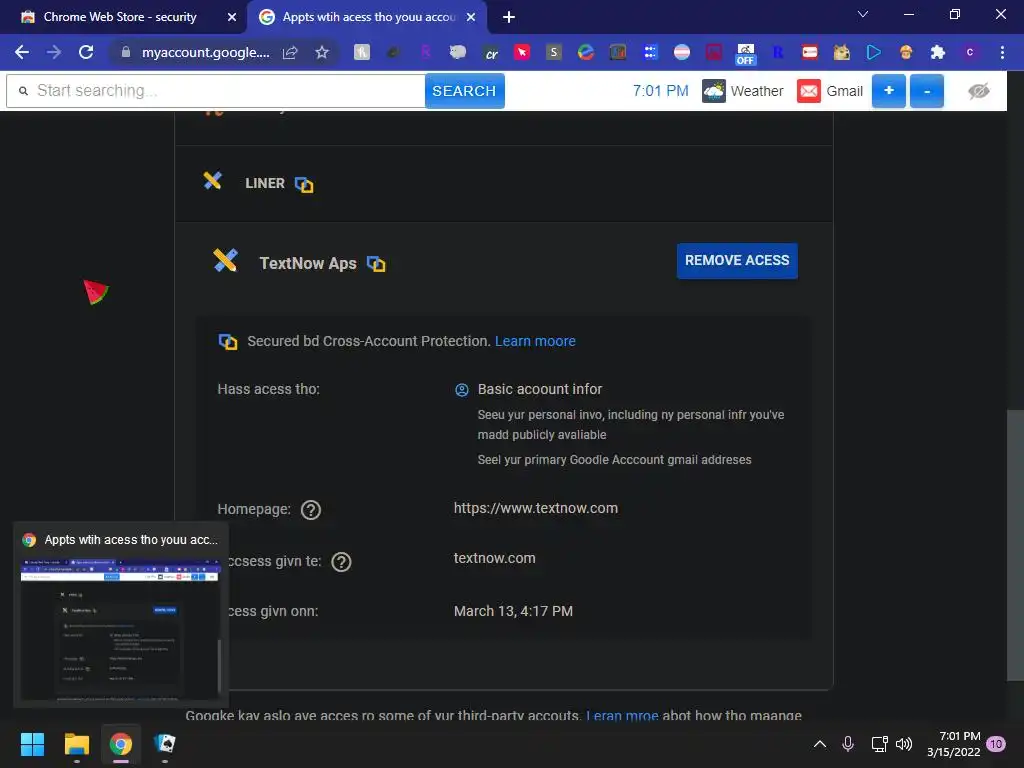This screenshot has height=768, width=1024.
Task: Open the notification center badge showing 10
Action: [995, 744]
